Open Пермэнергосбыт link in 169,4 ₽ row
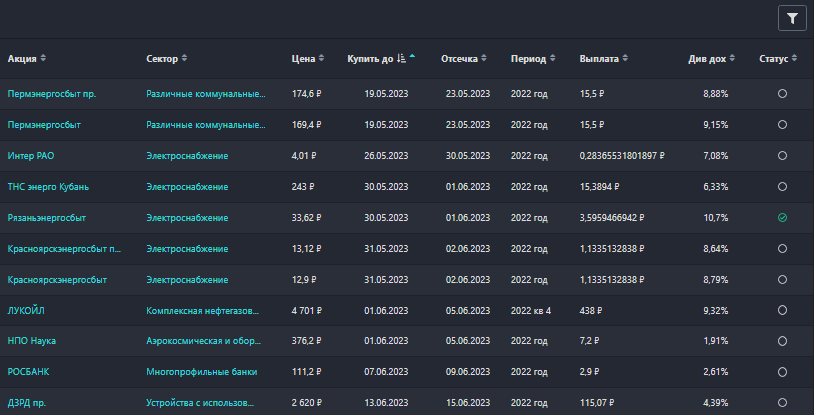Image resolution: width=814 pixels, height=415 pixels. (x=44, y=125)
